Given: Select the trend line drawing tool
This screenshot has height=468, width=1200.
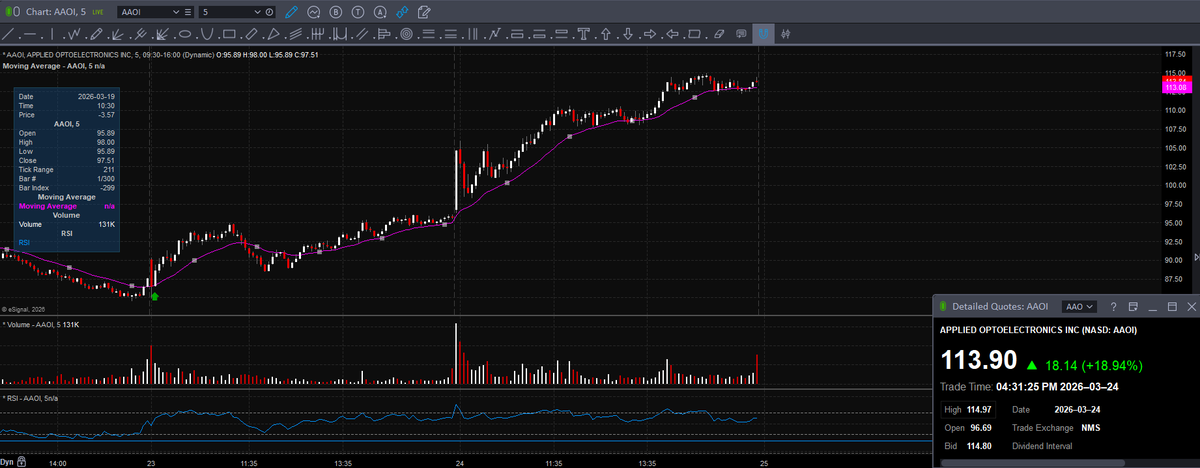Looking at the screenshot, I should click(x=7, y=34).
